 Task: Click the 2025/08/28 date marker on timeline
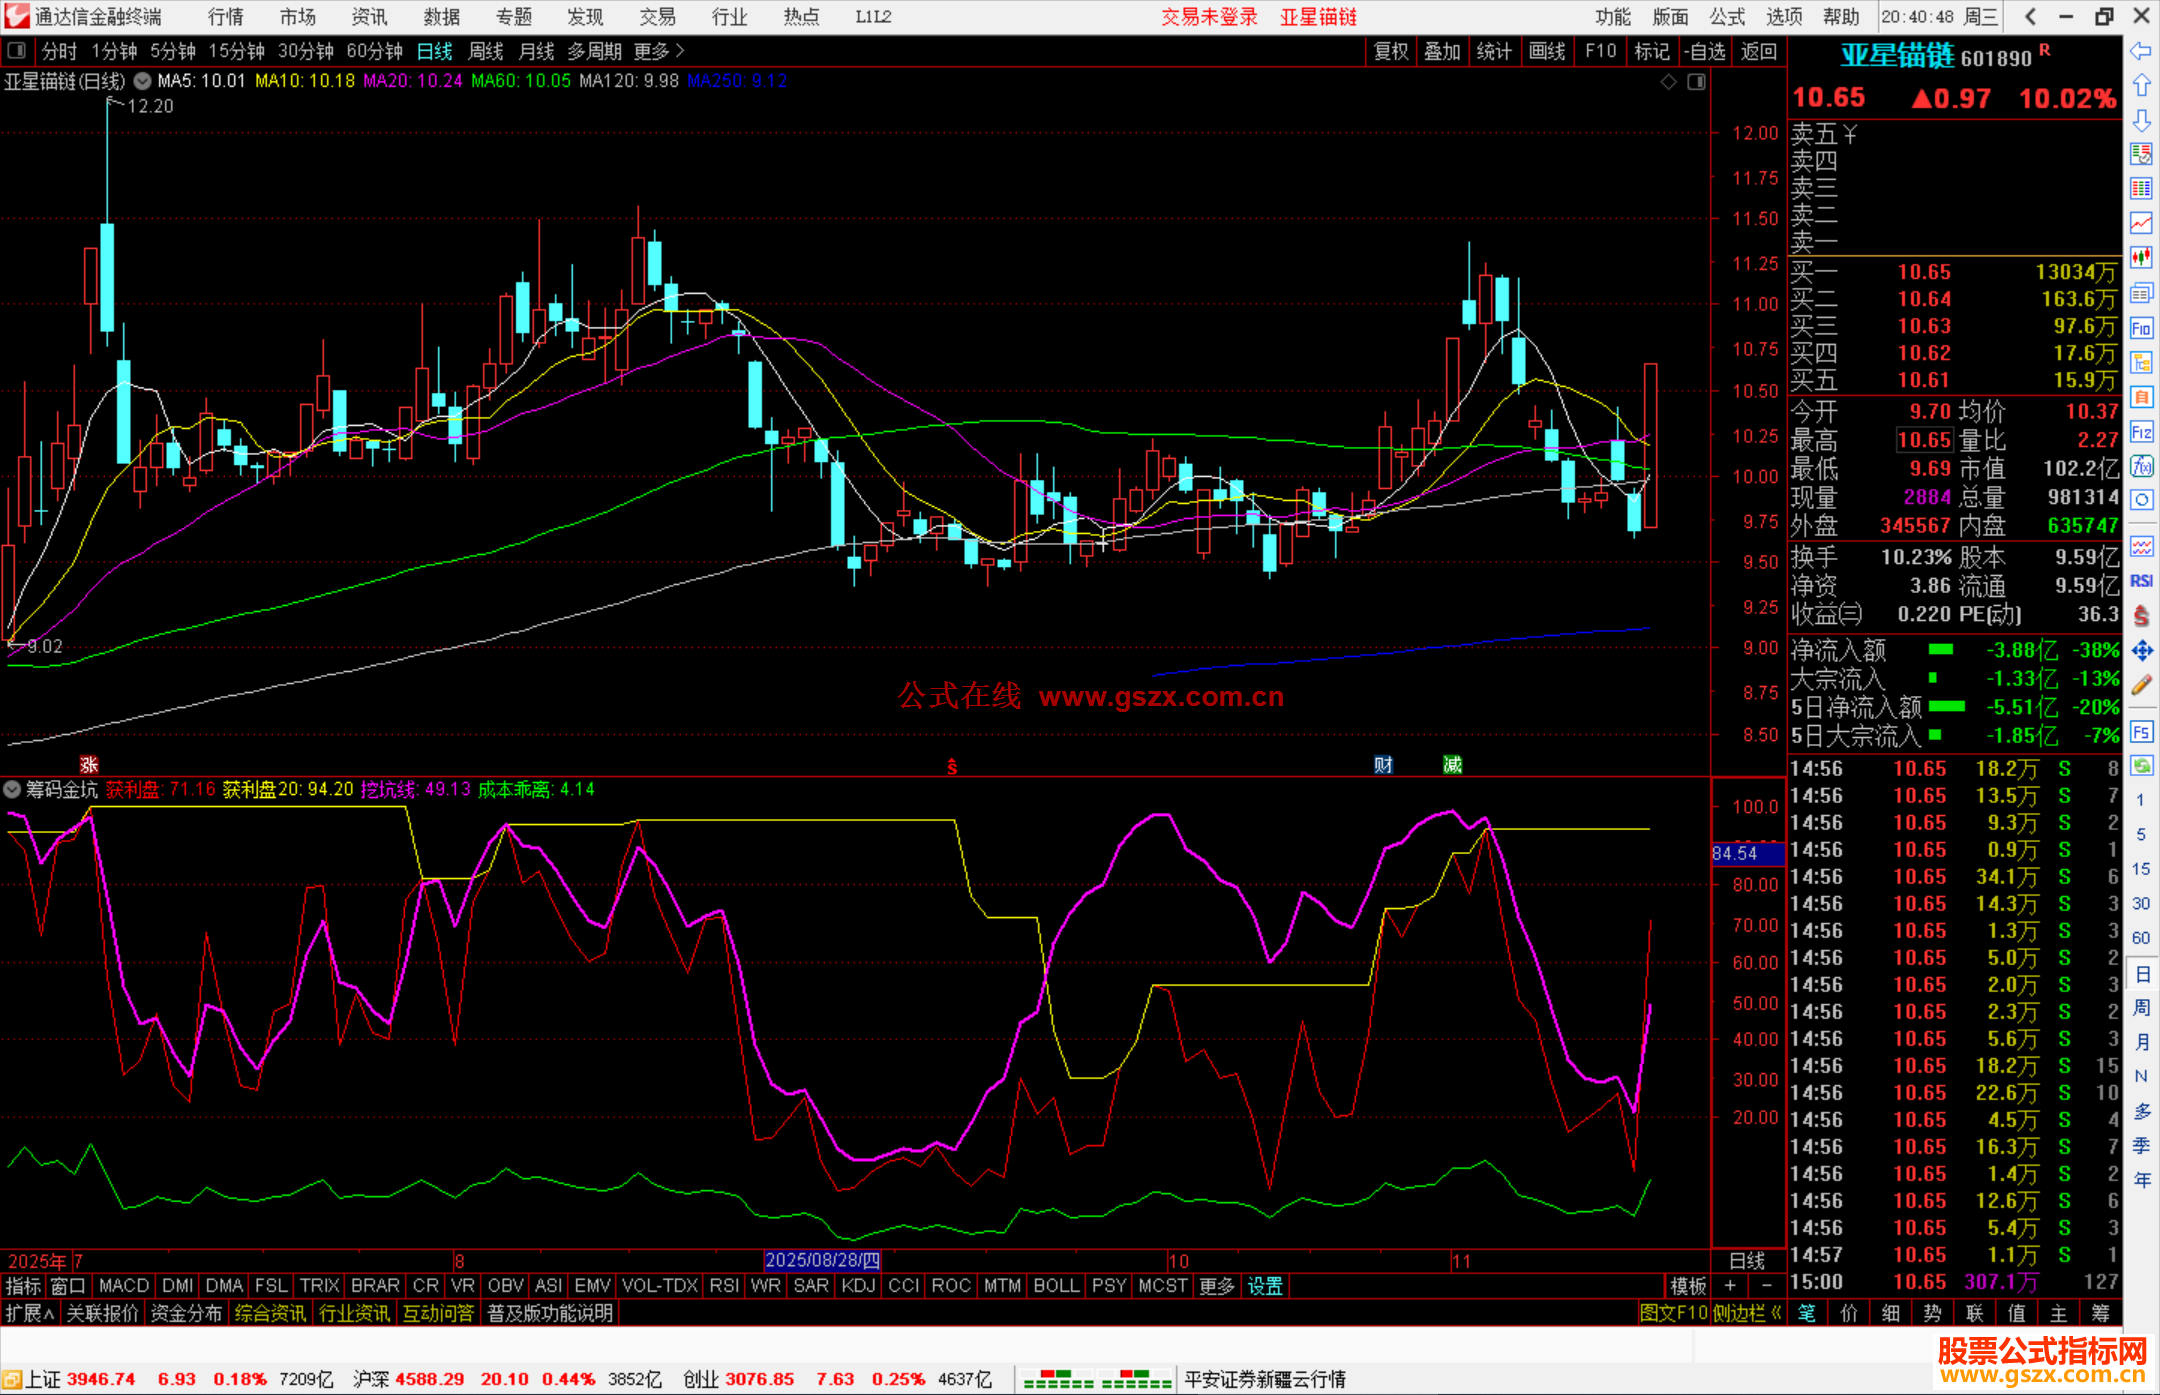pyautogui.click(x=822, y=1261)
